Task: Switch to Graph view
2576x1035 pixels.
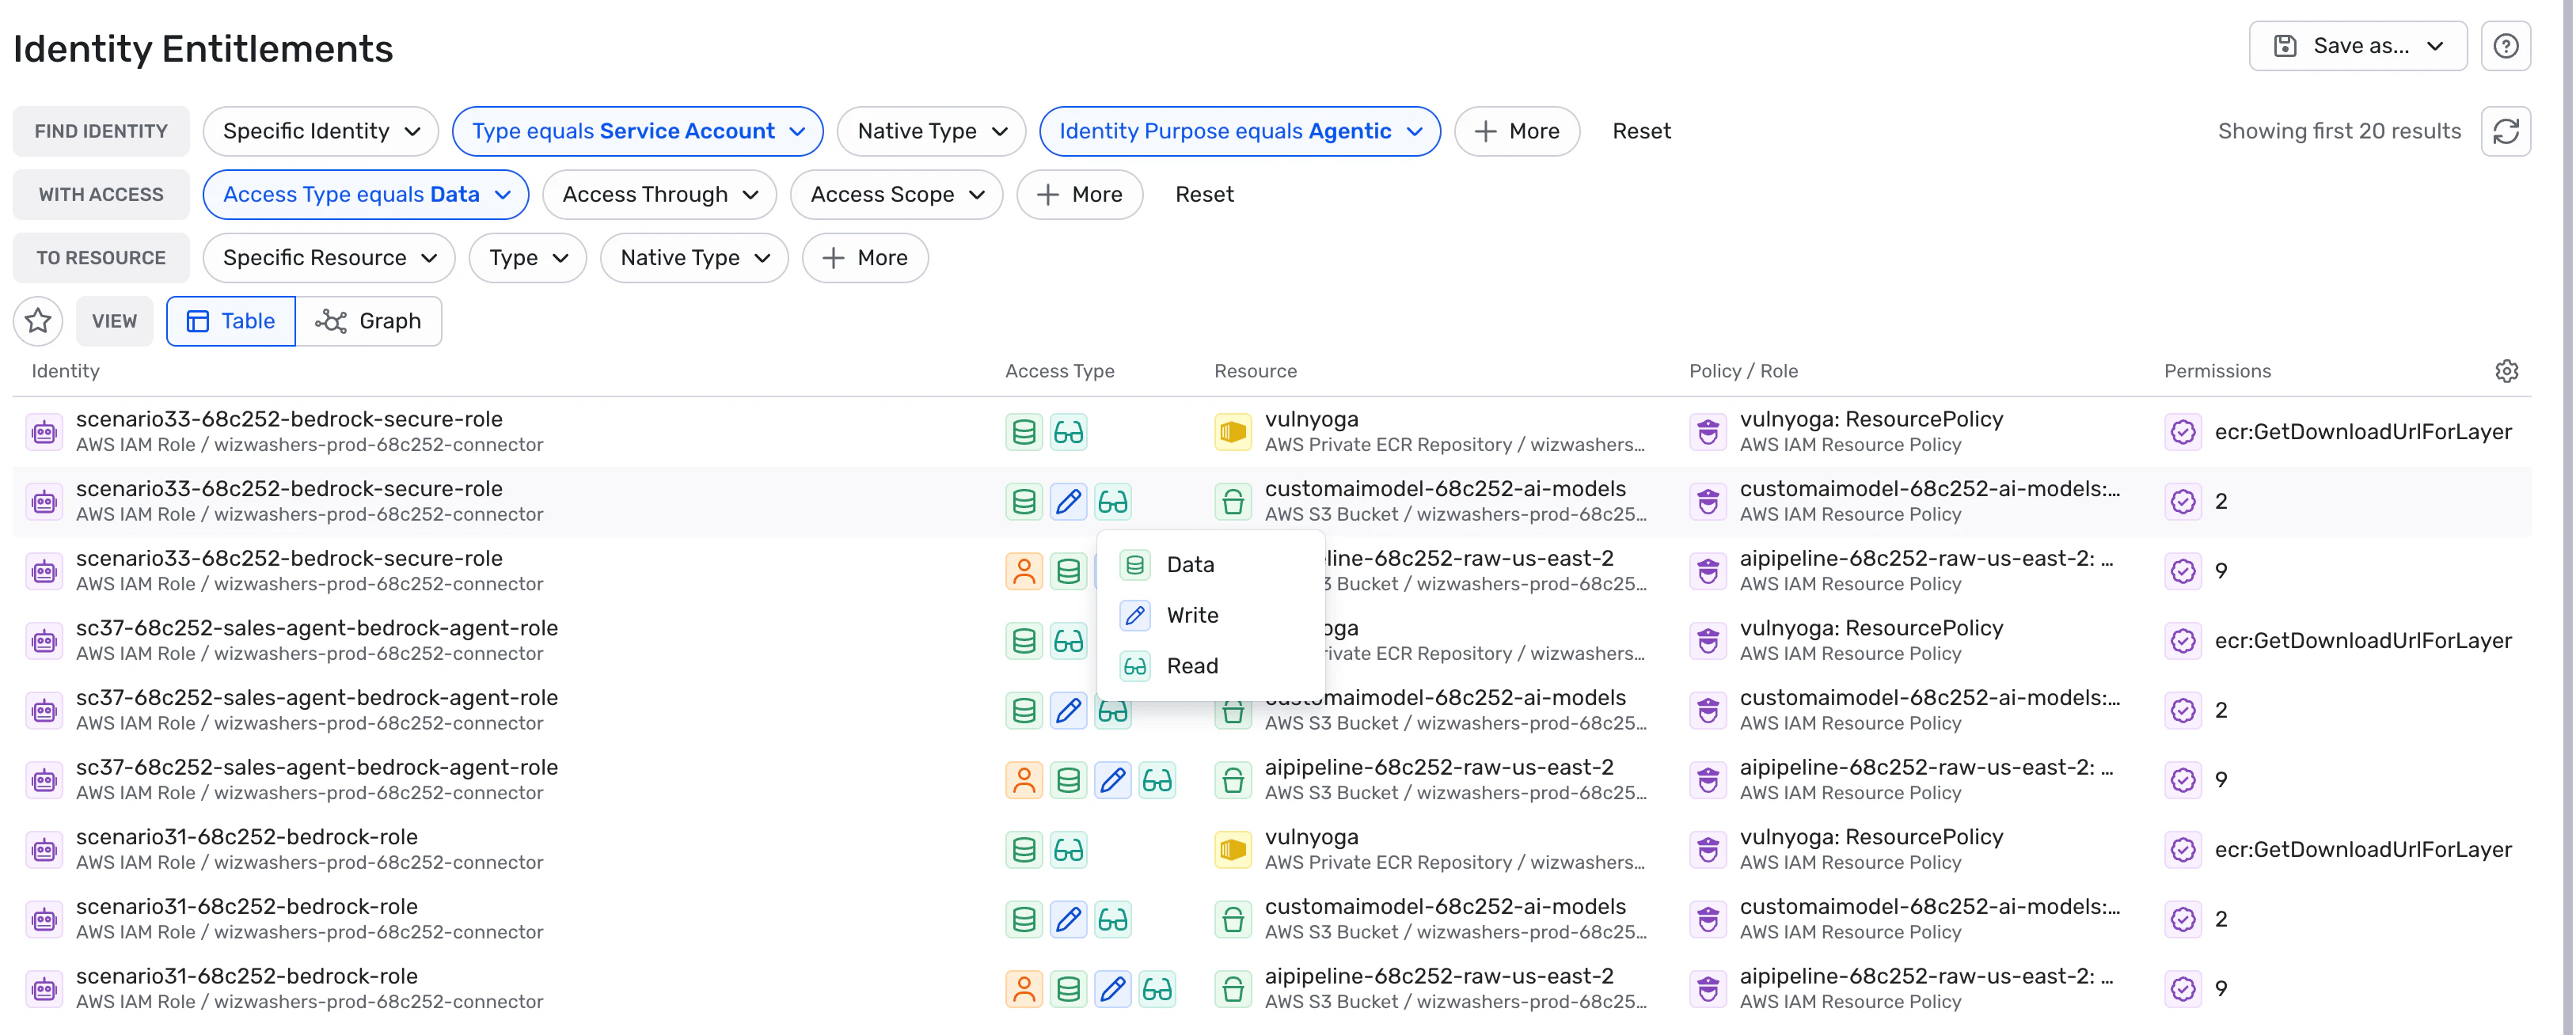Action: point(369,321)
